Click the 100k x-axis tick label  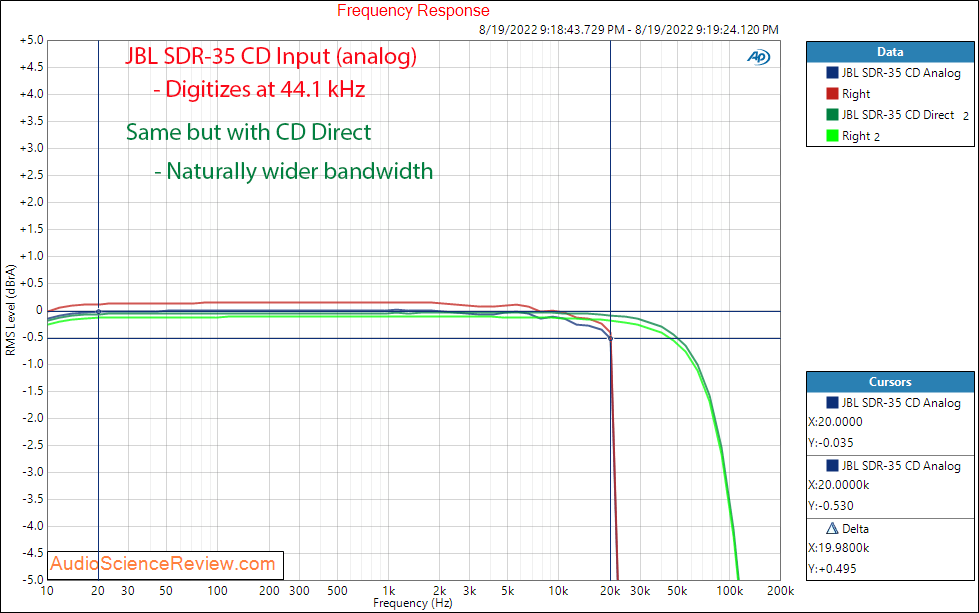tap(729, 591)
